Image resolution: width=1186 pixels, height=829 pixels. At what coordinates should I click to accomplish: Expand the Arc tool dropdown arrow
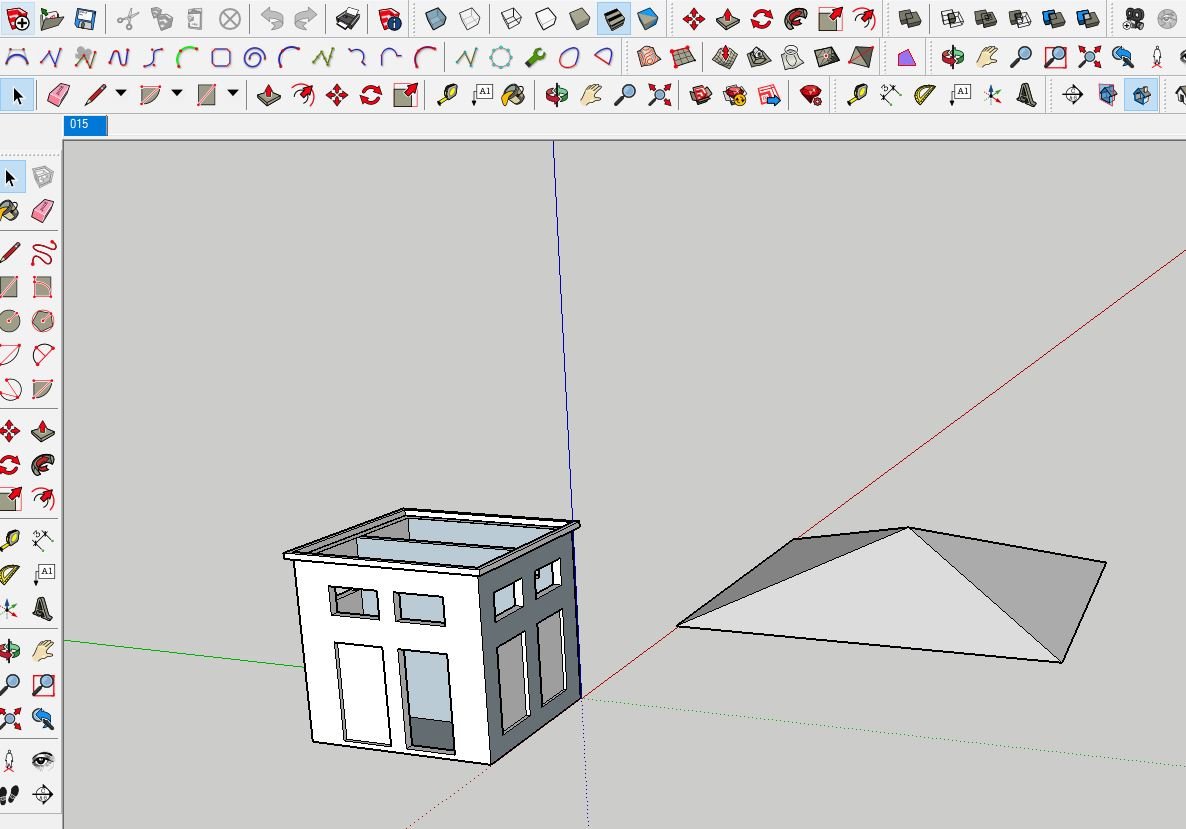177,94
